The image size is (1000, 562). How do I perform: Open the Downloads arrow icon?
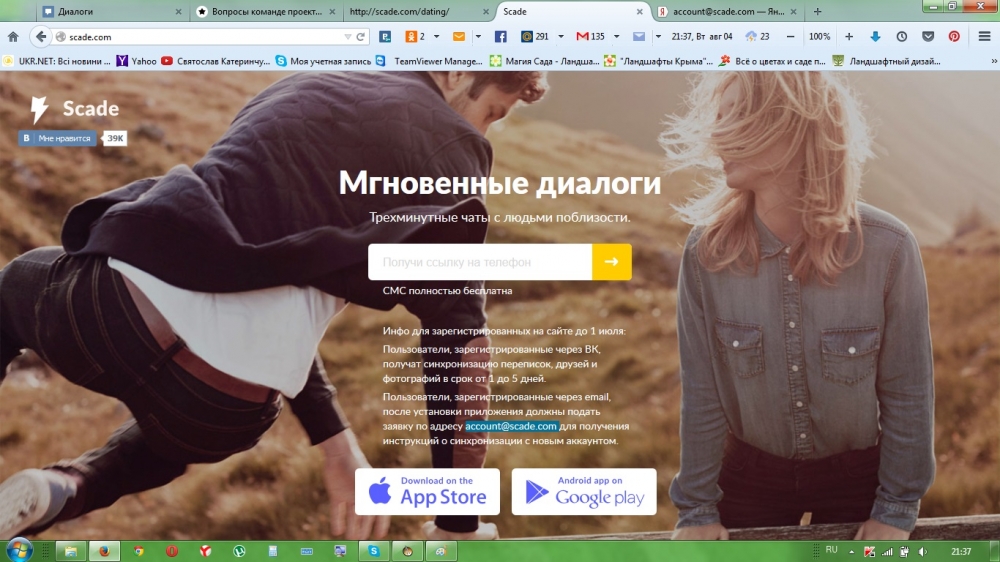[x=876, y=37]
